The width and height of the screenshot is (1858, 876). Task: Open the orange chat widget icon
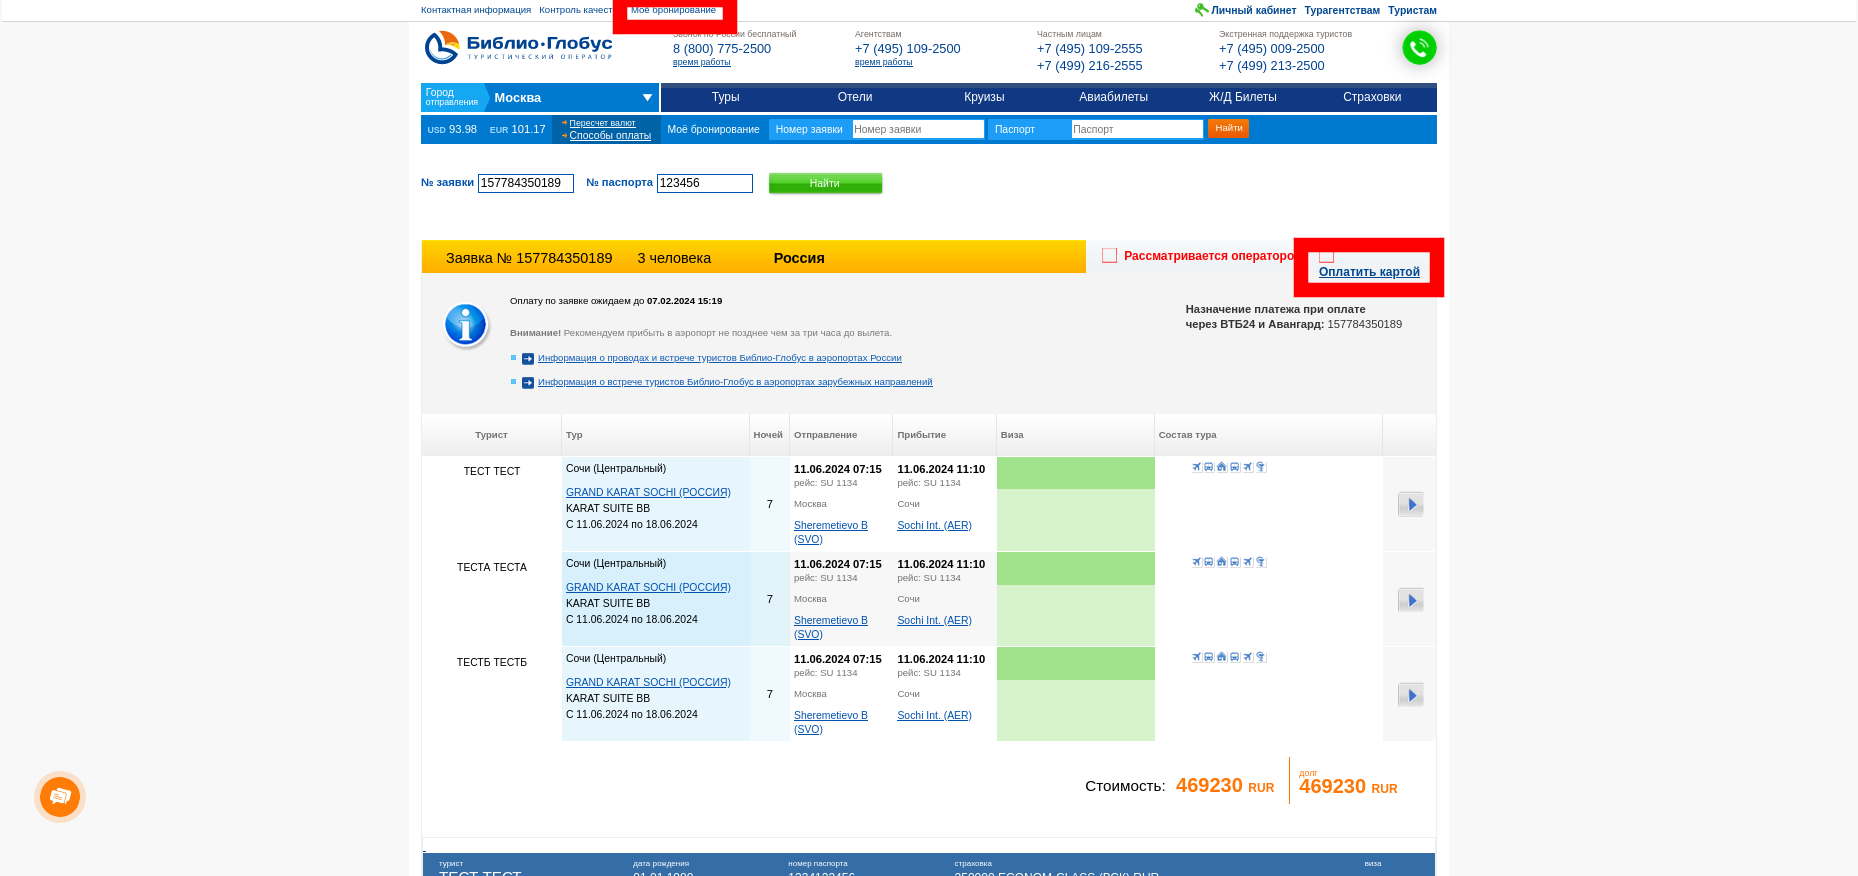coord(60,797)
